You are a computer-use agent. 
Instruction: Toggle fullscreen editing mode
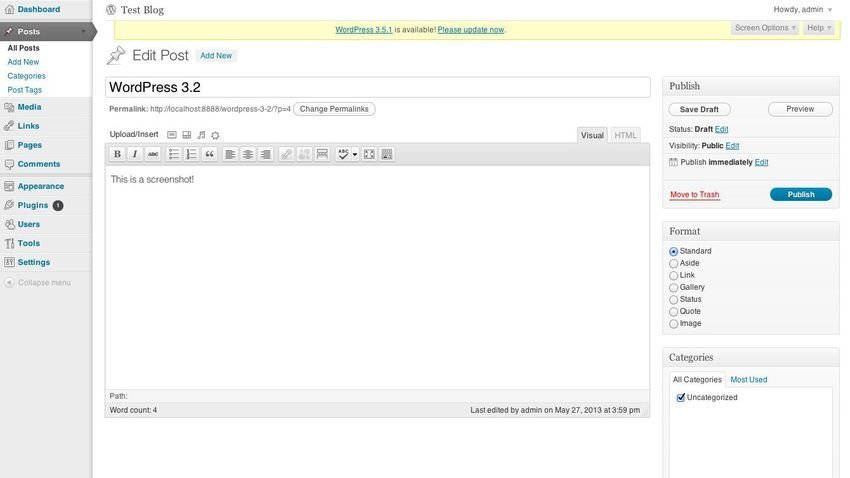pyautogui.click(x=369, y=154)
